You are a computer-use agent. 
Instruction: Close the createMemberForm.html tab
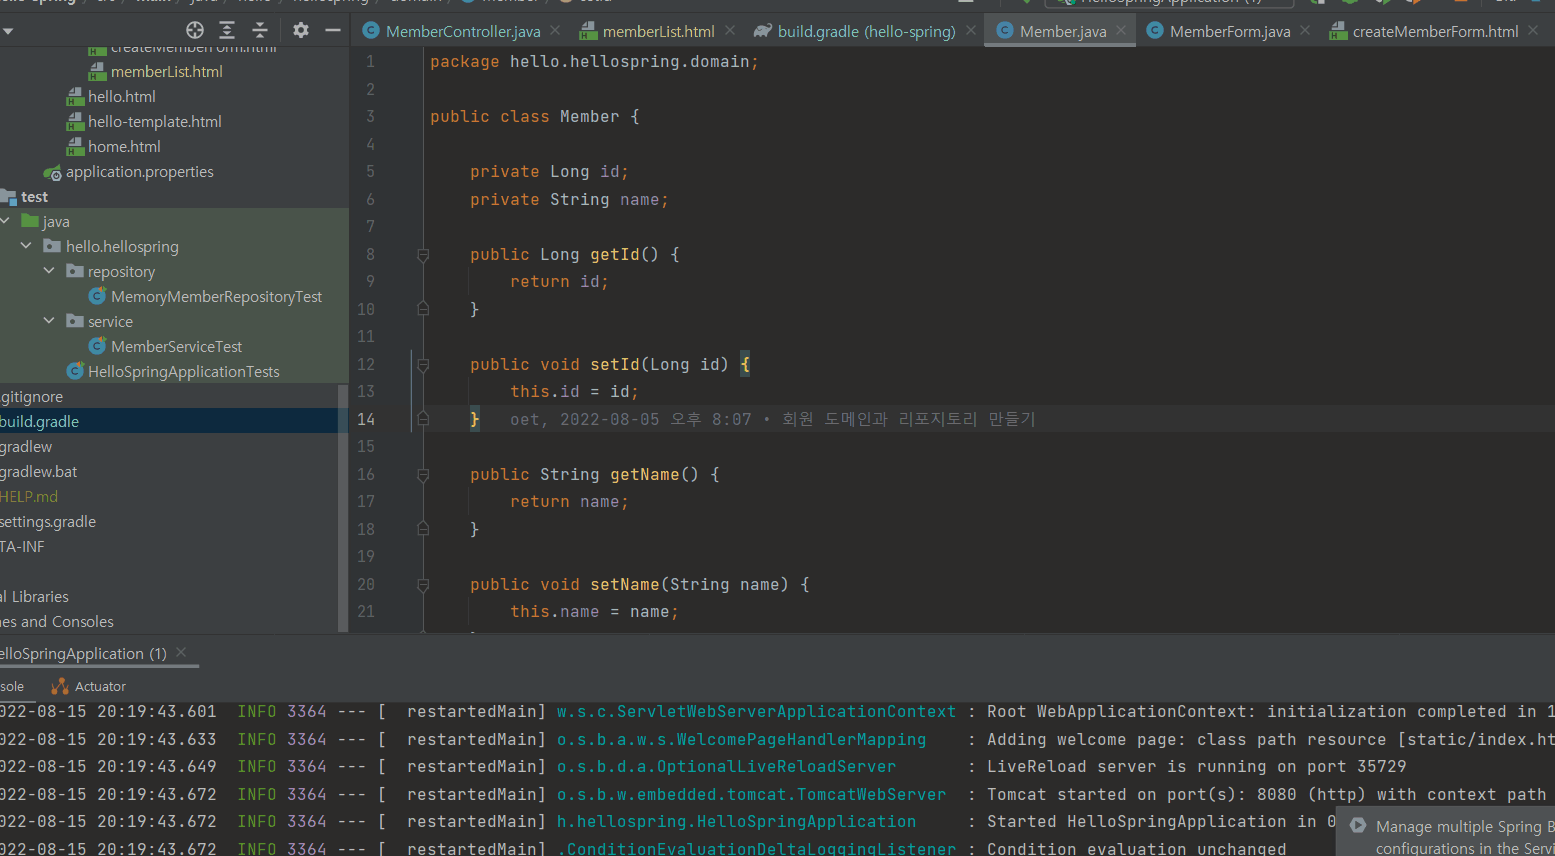tap(1533, 31)
